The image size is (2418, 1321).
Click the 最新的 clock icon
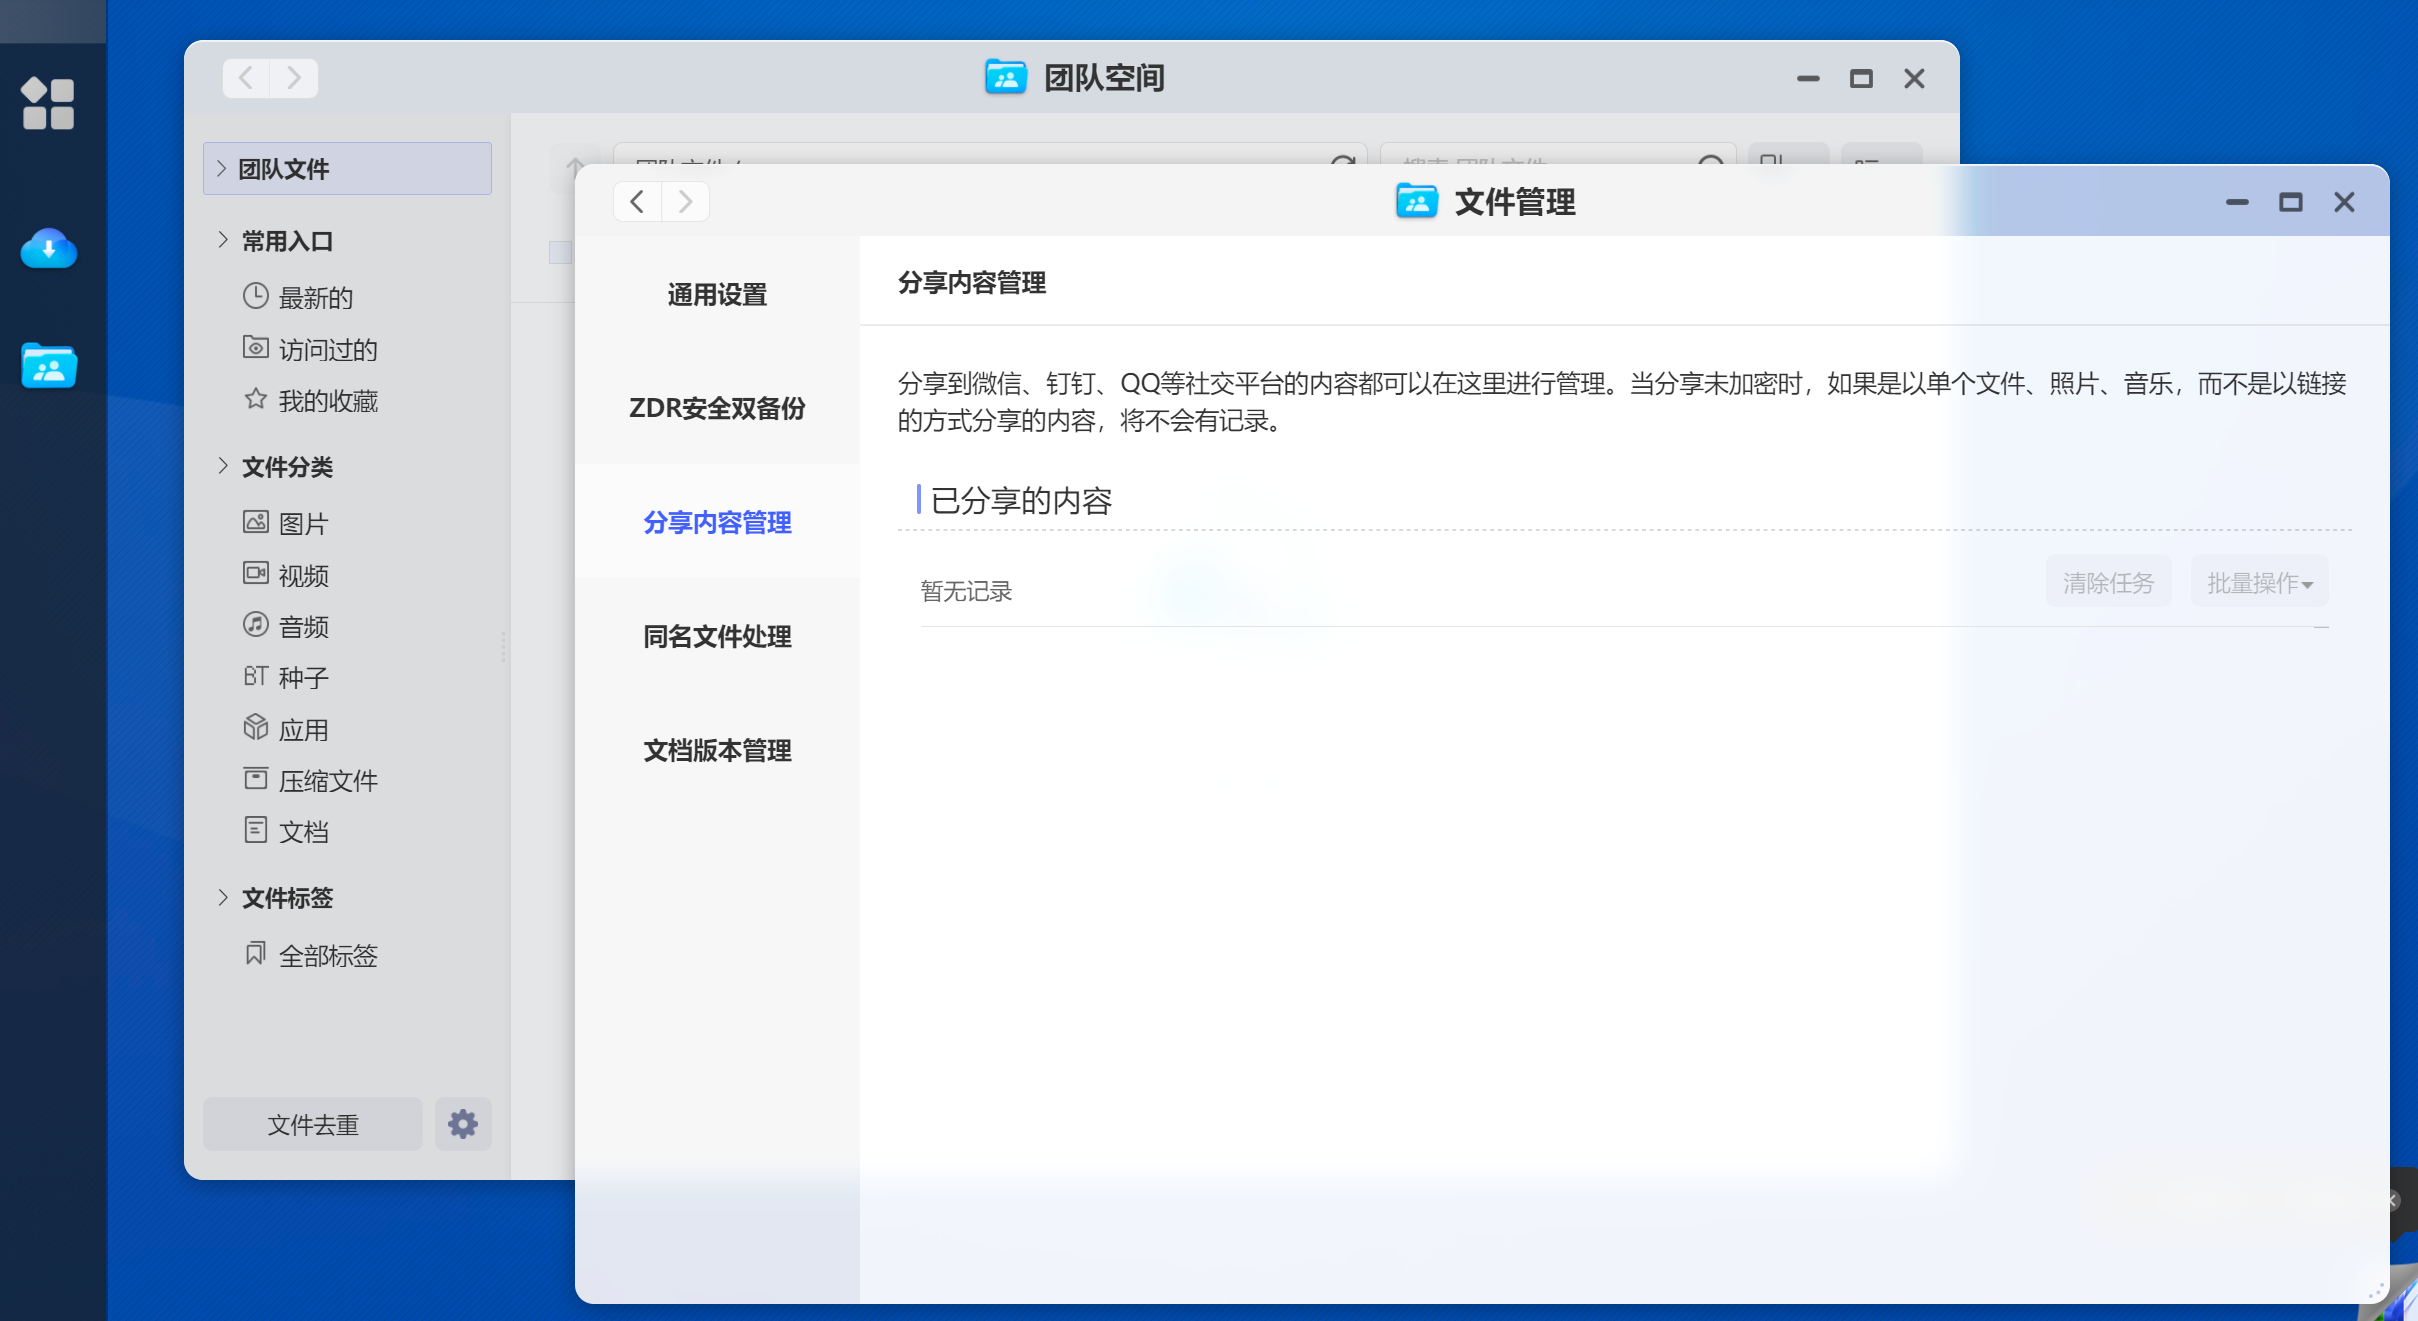coord(256,296)
